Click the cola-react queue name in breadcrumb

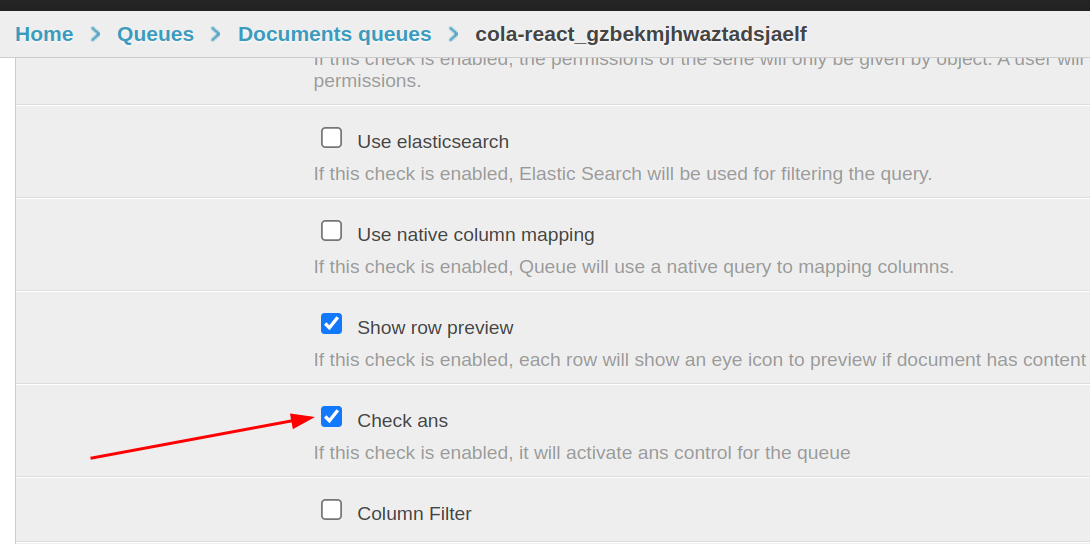[x=640, y=34]
